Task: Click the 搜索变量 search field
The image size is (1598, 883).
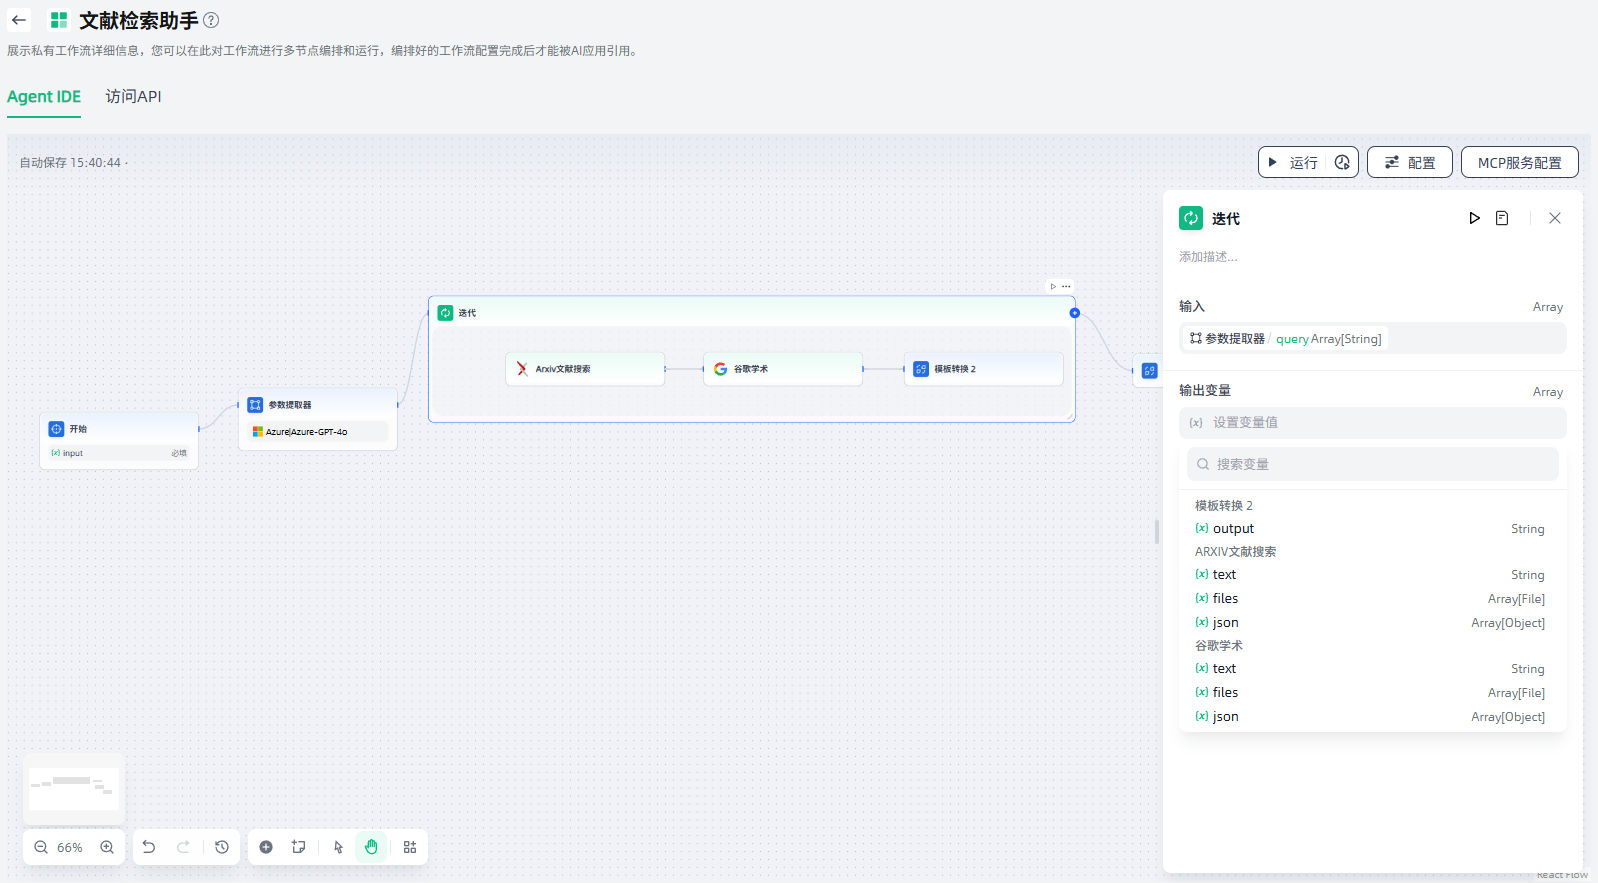Action: point(1372,464)
